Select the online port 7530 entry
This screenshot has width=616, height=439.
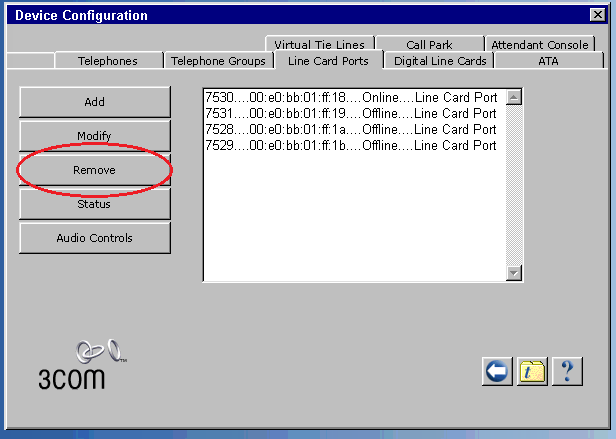click(350, 98)
